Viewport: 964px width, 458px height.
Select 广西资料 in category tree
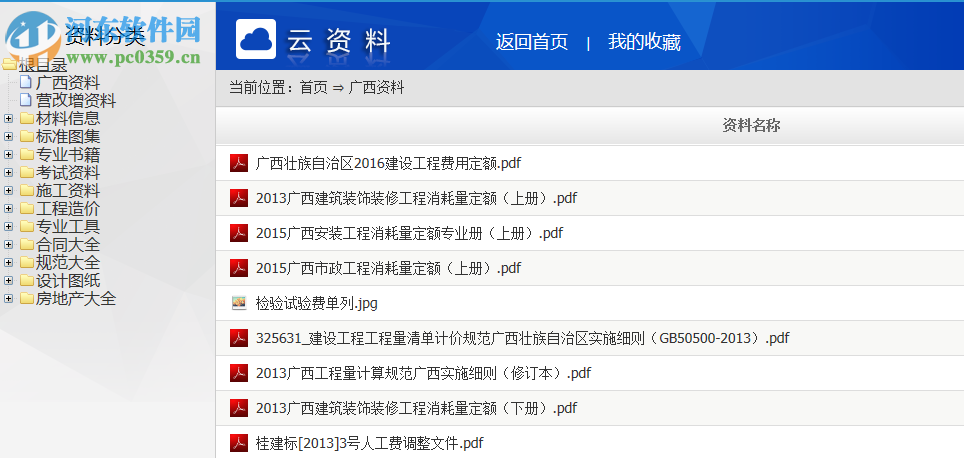68,82
